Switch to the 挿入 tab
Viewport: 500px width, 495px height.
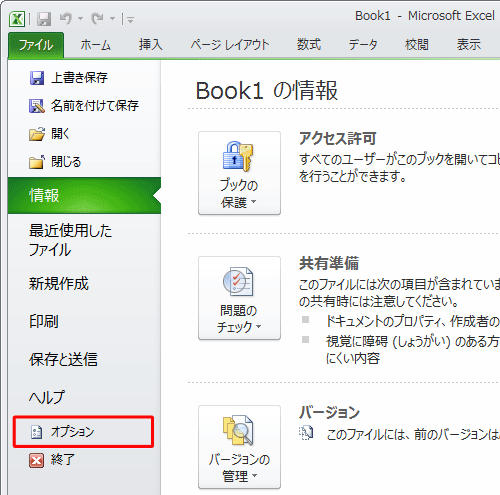(151, 45)
